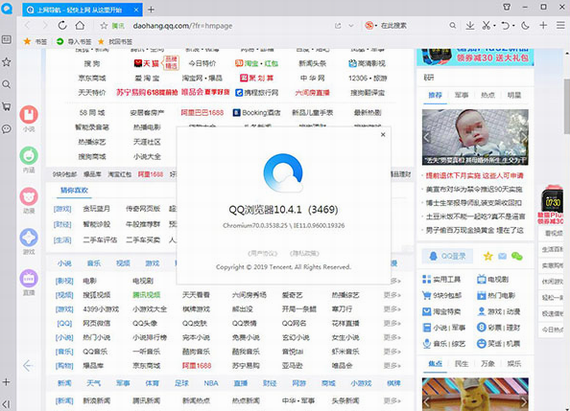
Task: Go to the home page icon
Action: click(x=80, y=25)
